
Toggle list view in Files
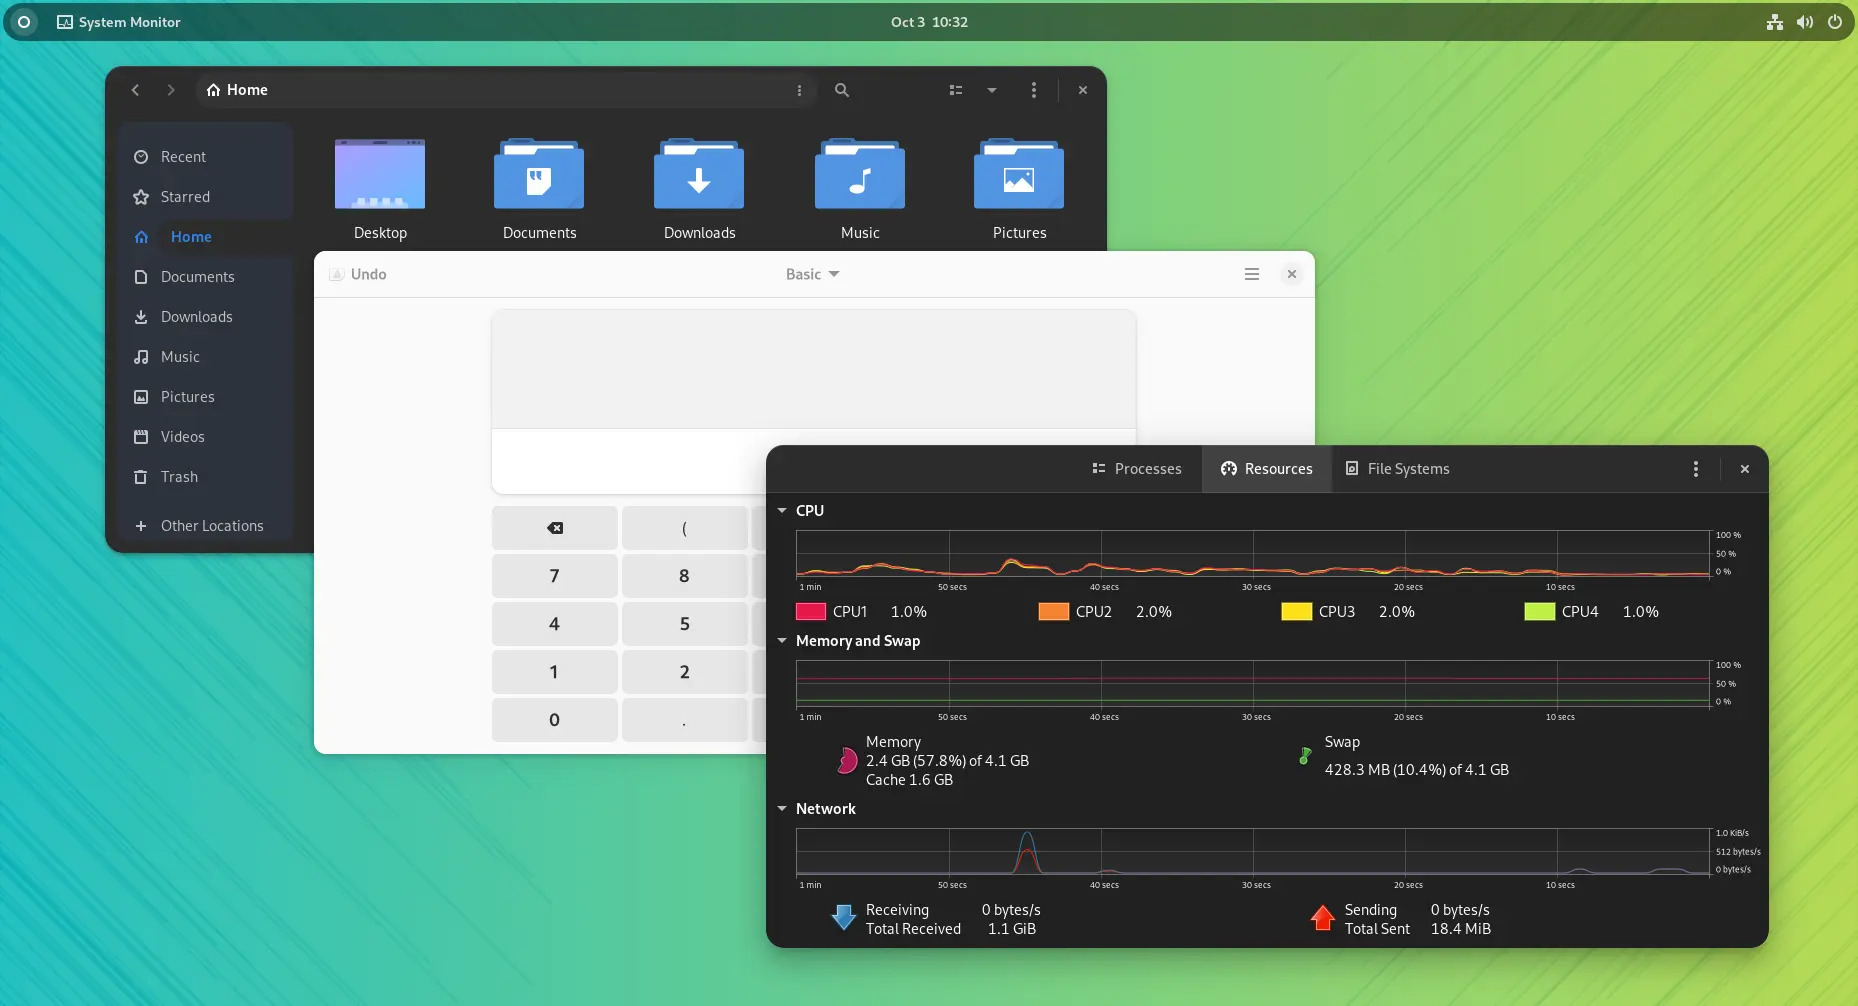point(956,90)
